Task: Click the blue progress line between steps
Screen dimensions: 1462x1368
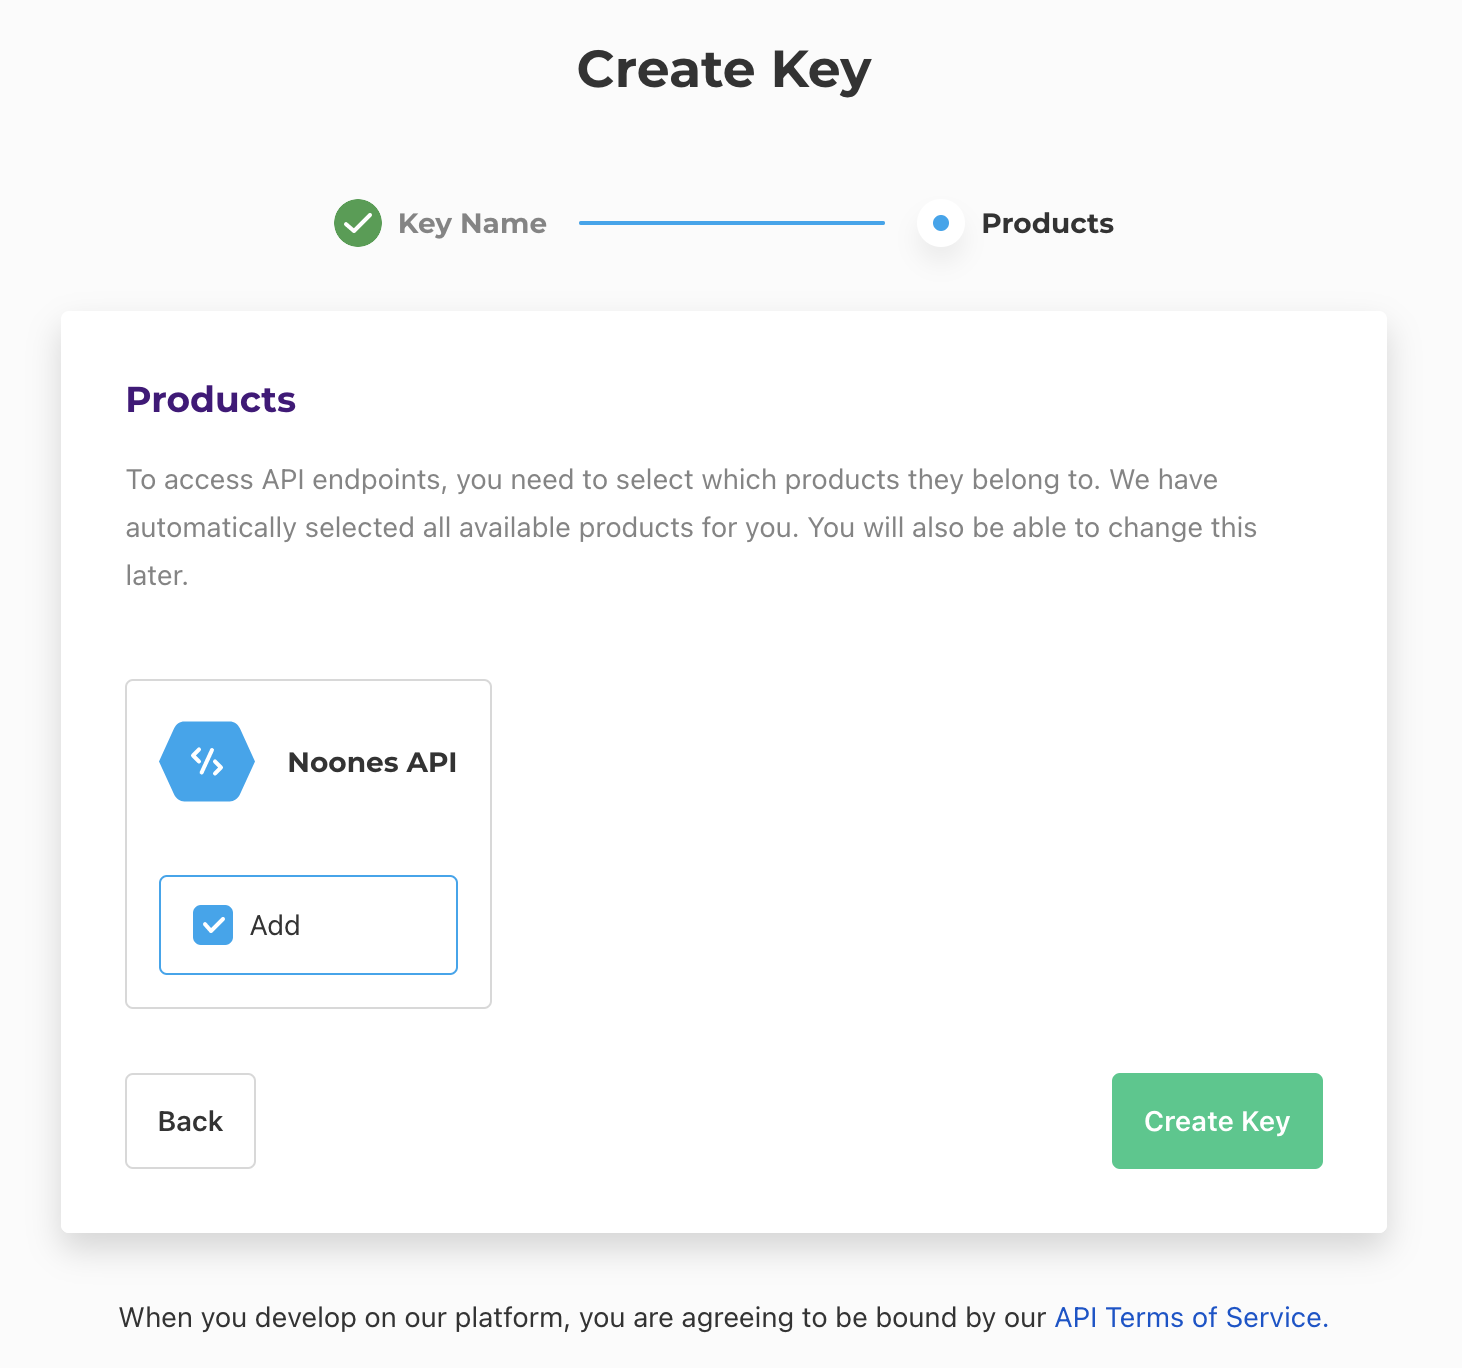Action: point(731,223)
